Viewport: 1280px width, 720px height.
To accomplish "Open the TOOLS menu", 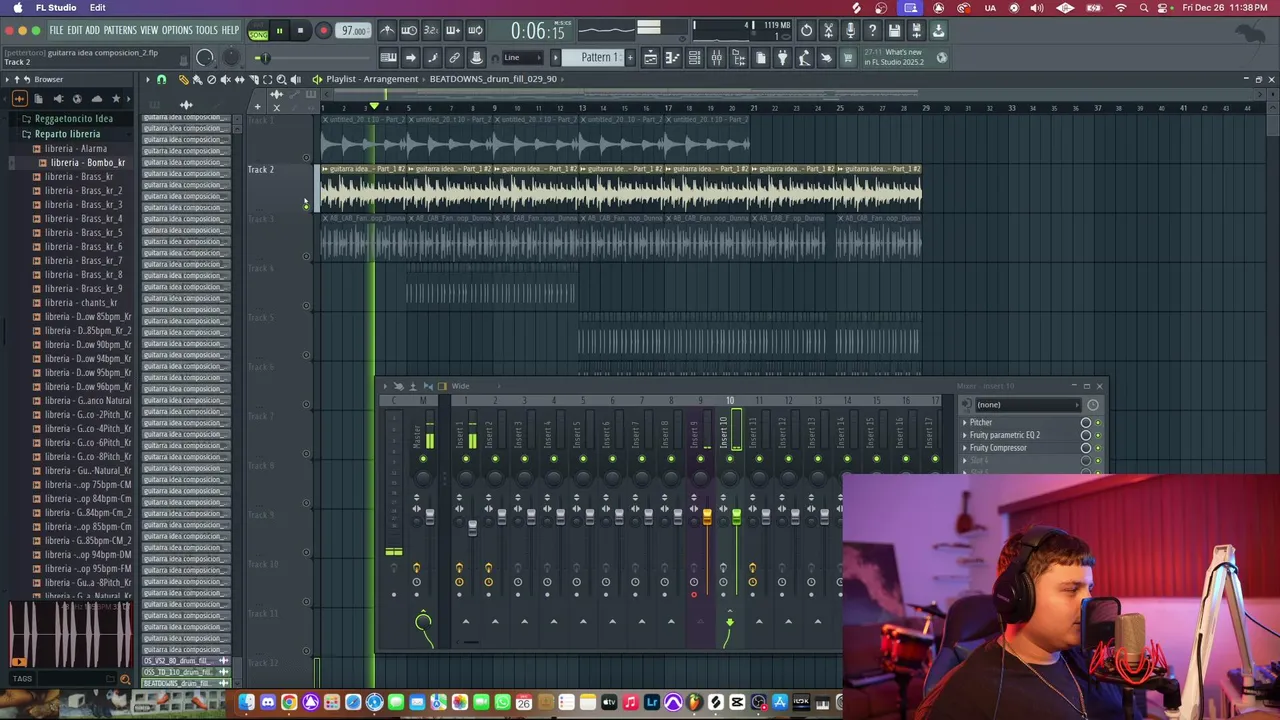I will coord(206,30).
